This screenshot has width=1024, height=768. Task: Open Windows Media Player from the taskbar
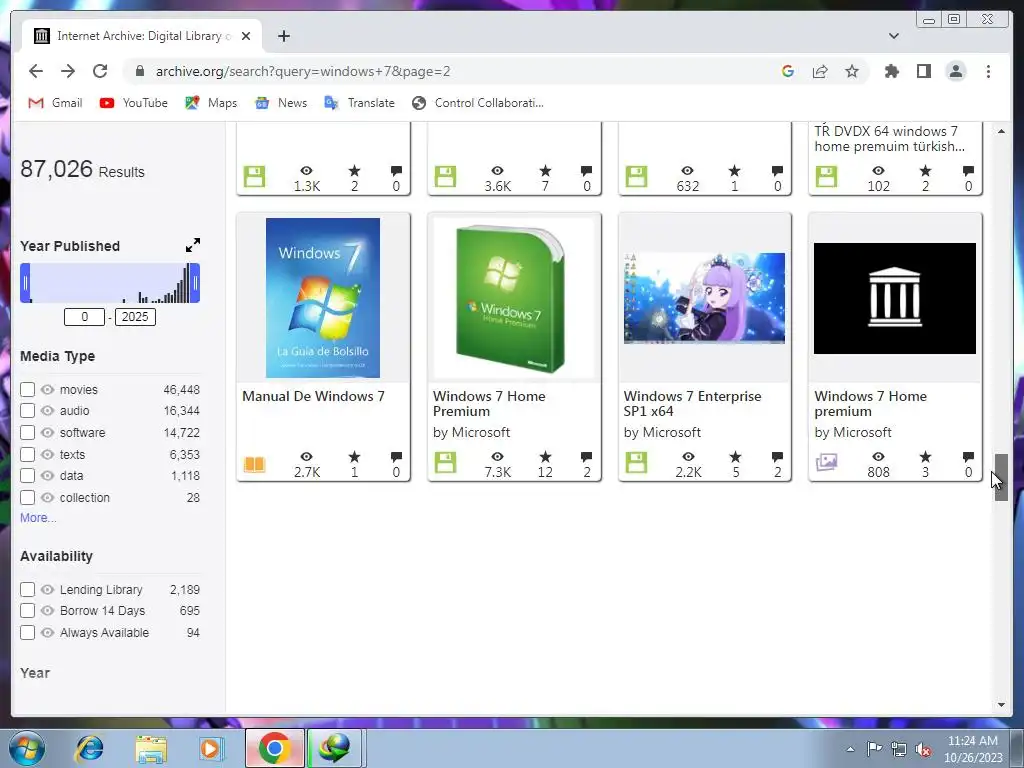(212, 748)
